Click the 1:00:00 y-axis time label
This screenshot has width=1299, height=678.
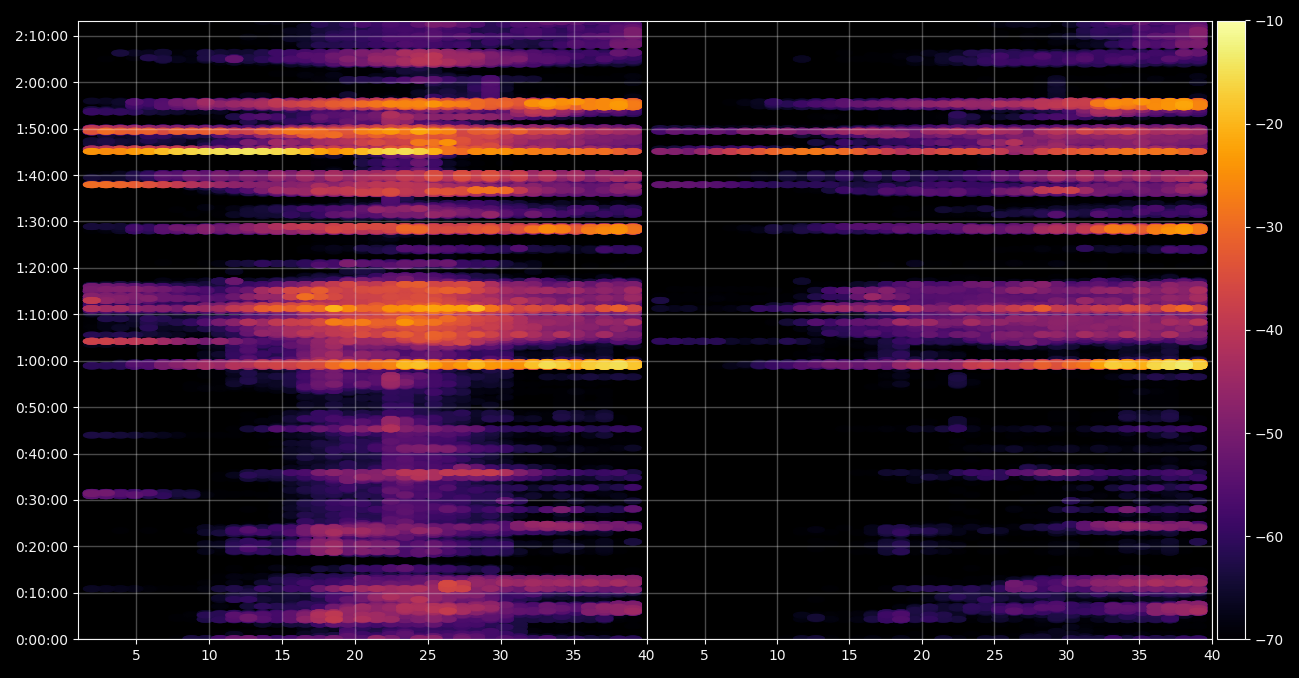43,361
